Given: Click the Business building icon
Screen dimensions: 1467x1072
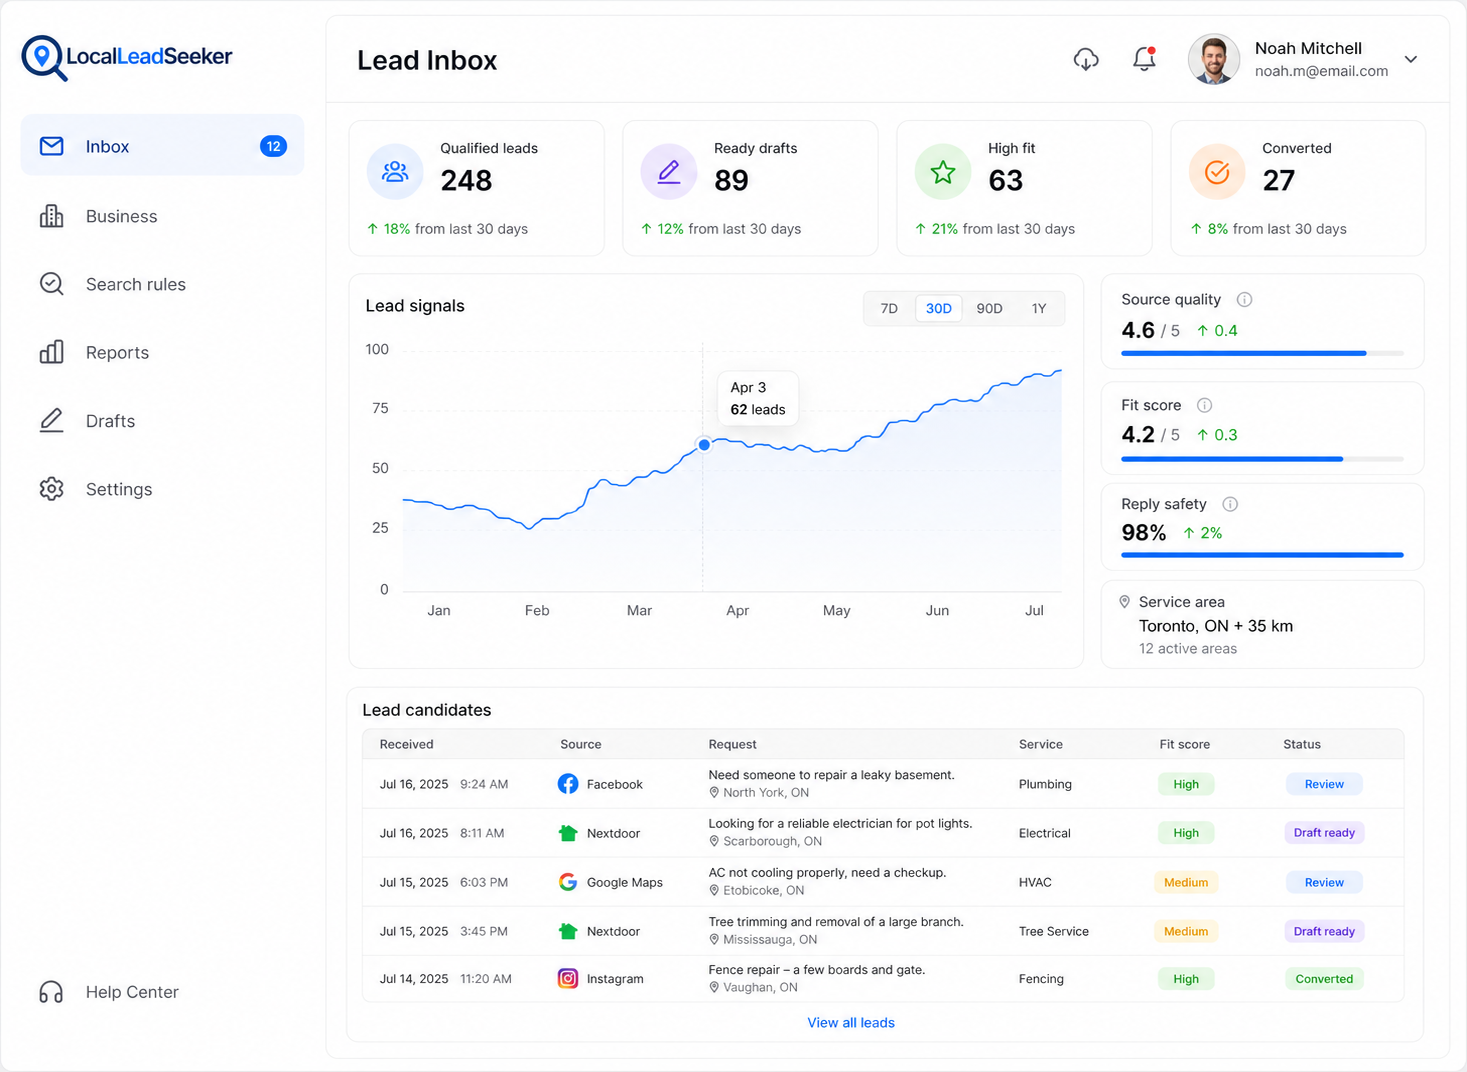Looking at the screenshot, I should [x=52, y=216].
